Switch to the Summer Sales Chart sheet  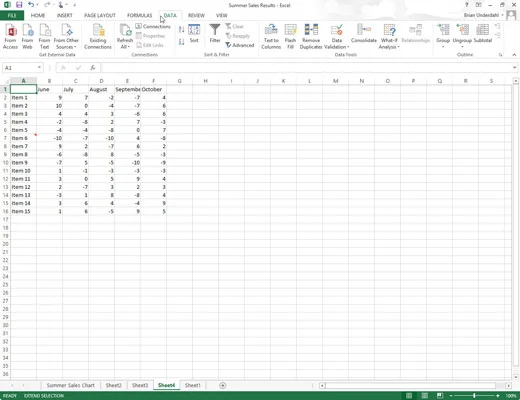click(71, 385)
